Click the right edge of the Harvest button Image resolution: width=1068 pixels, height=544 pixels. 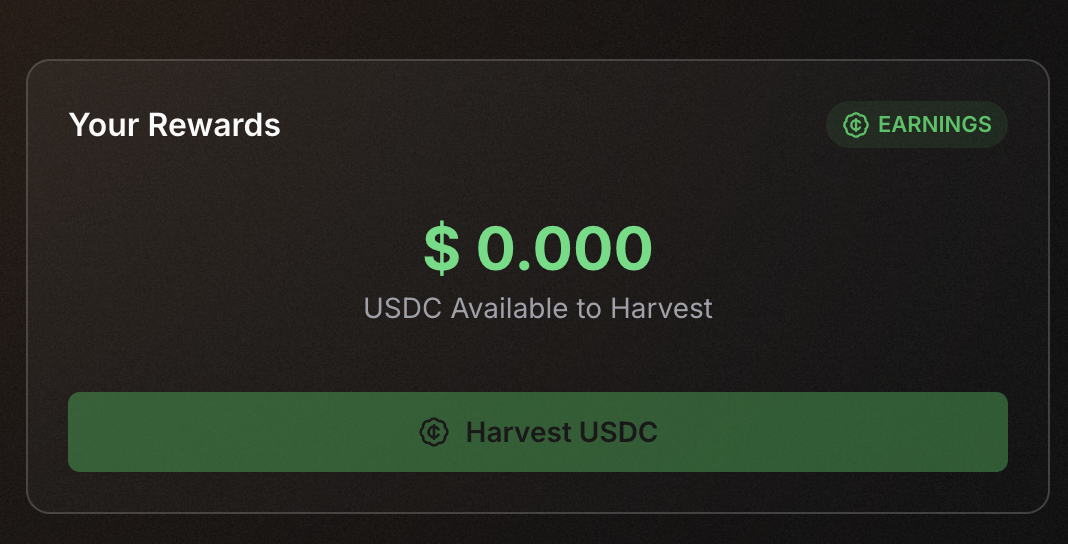coord(996,432)
